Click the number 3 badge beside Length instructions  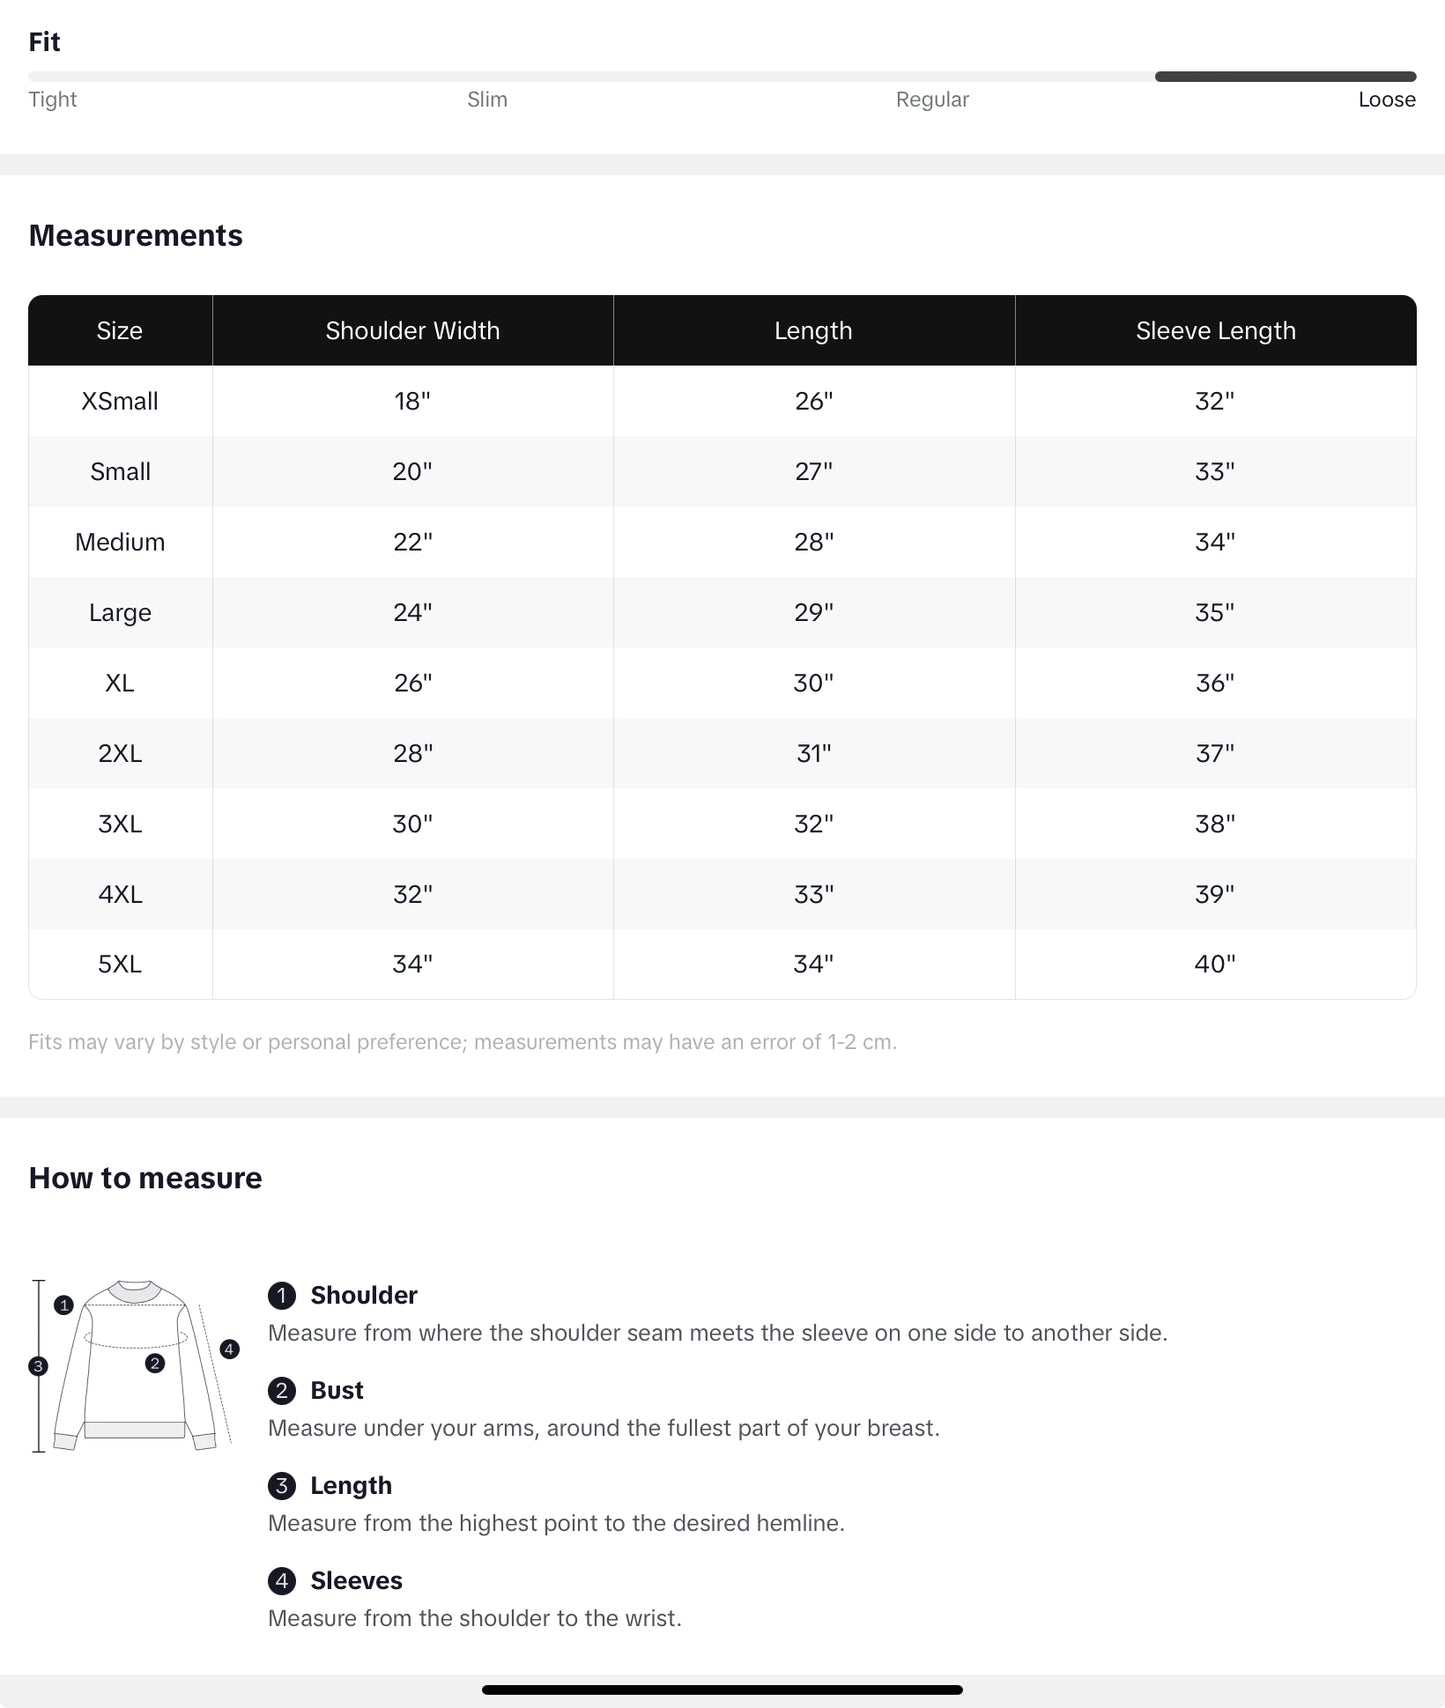pos(282,1486)
